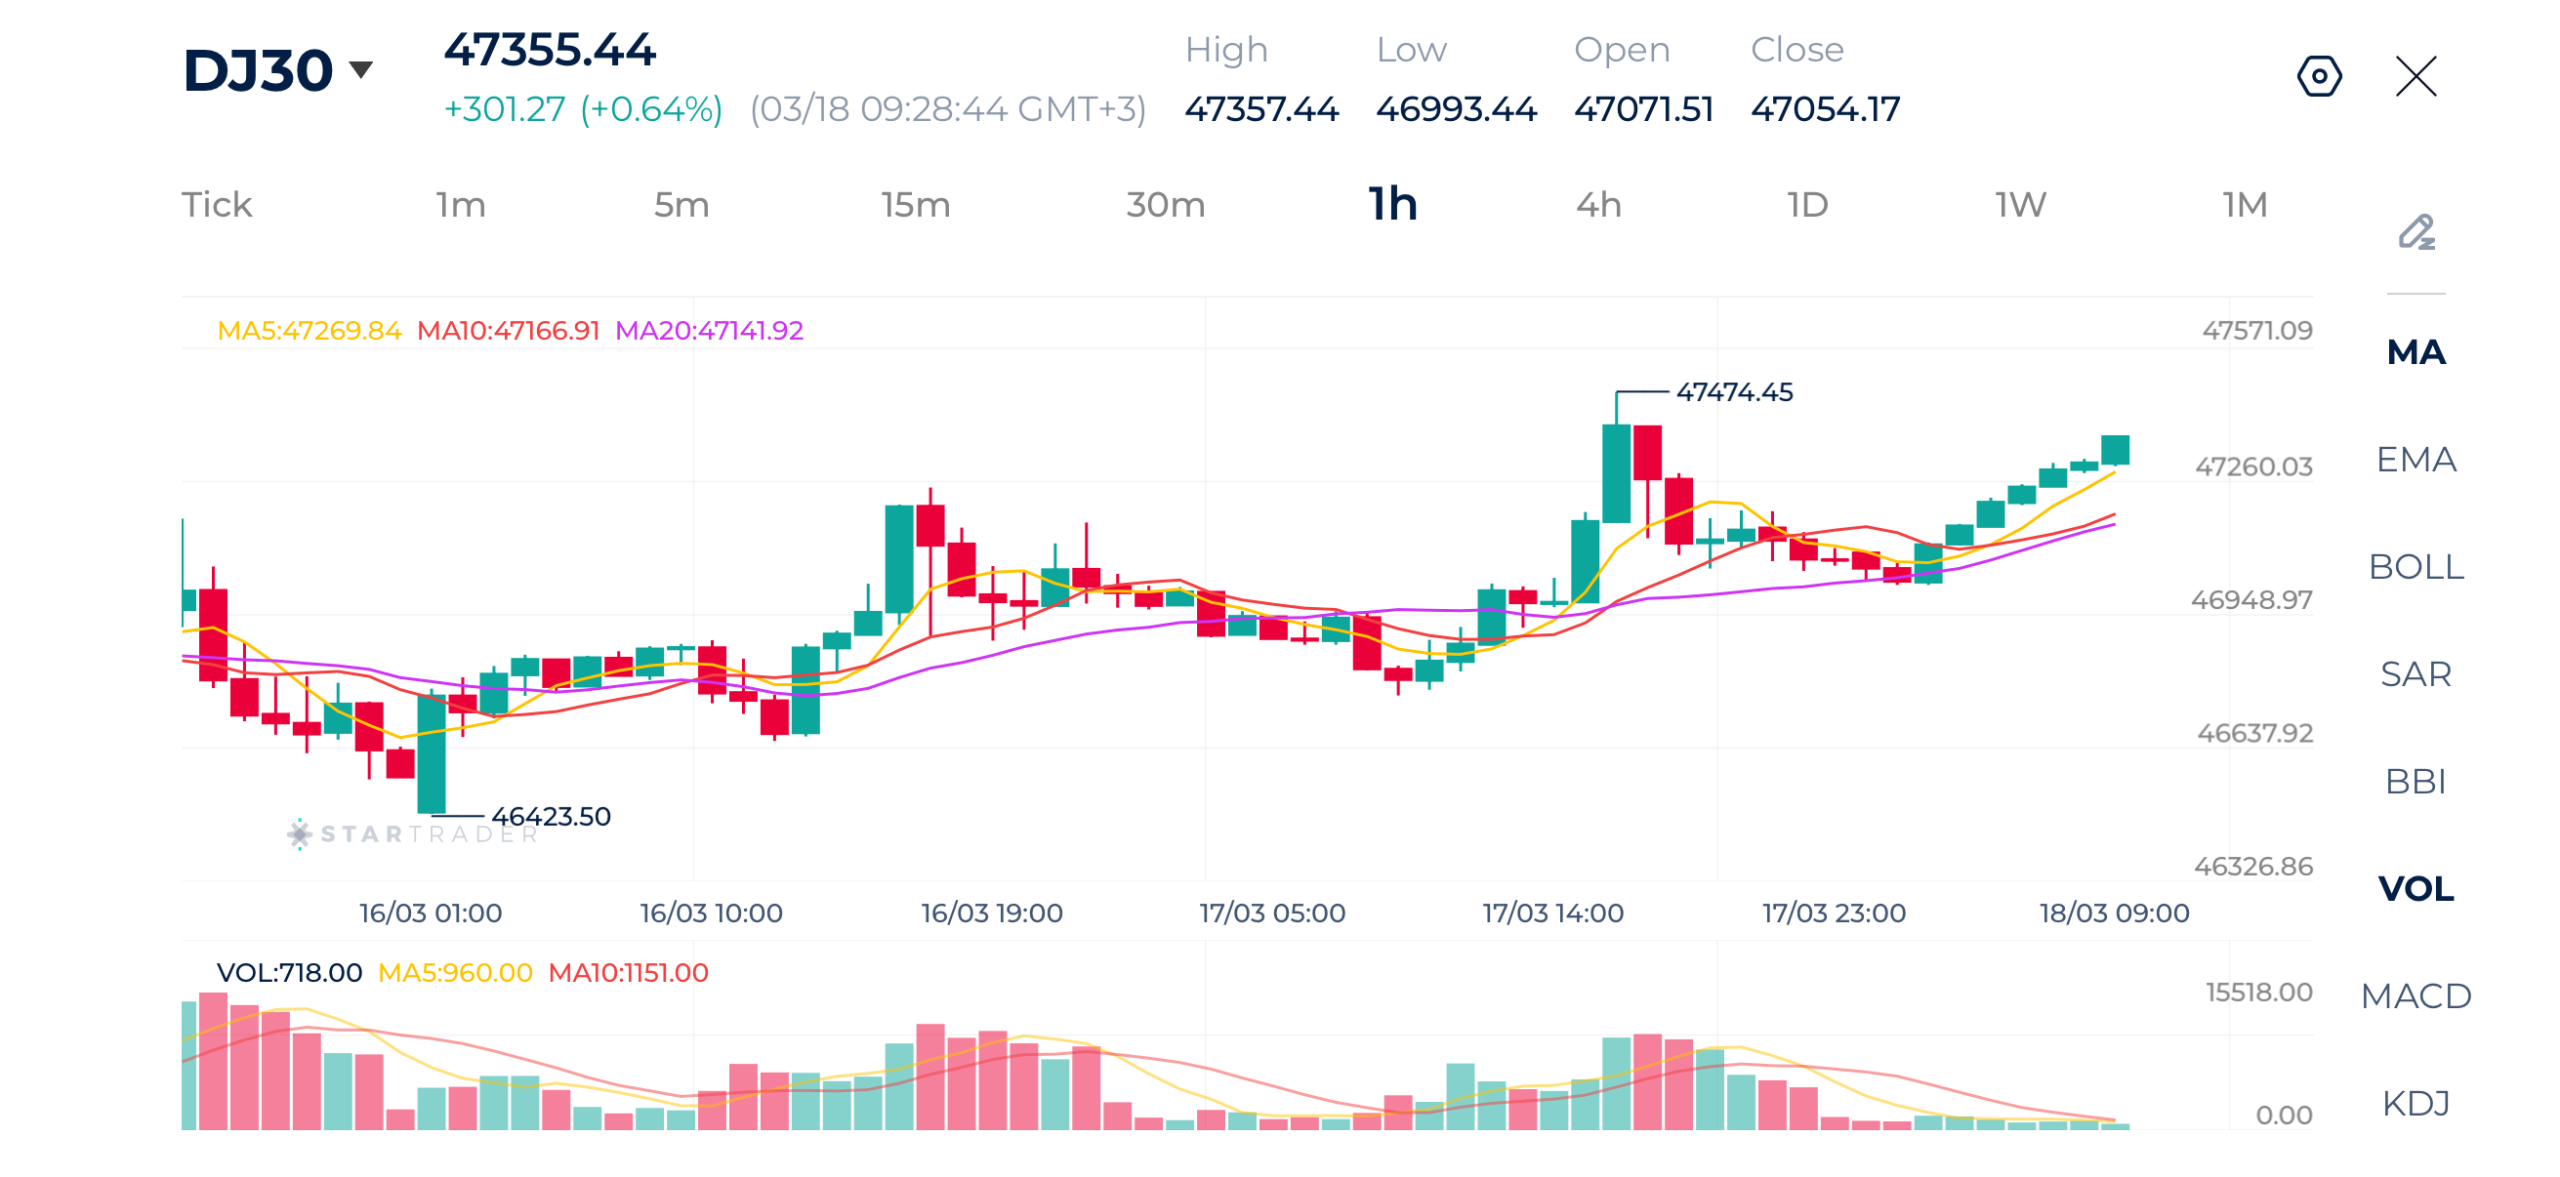Show the MACD sub-indicator

click(x=2415, y=995)
